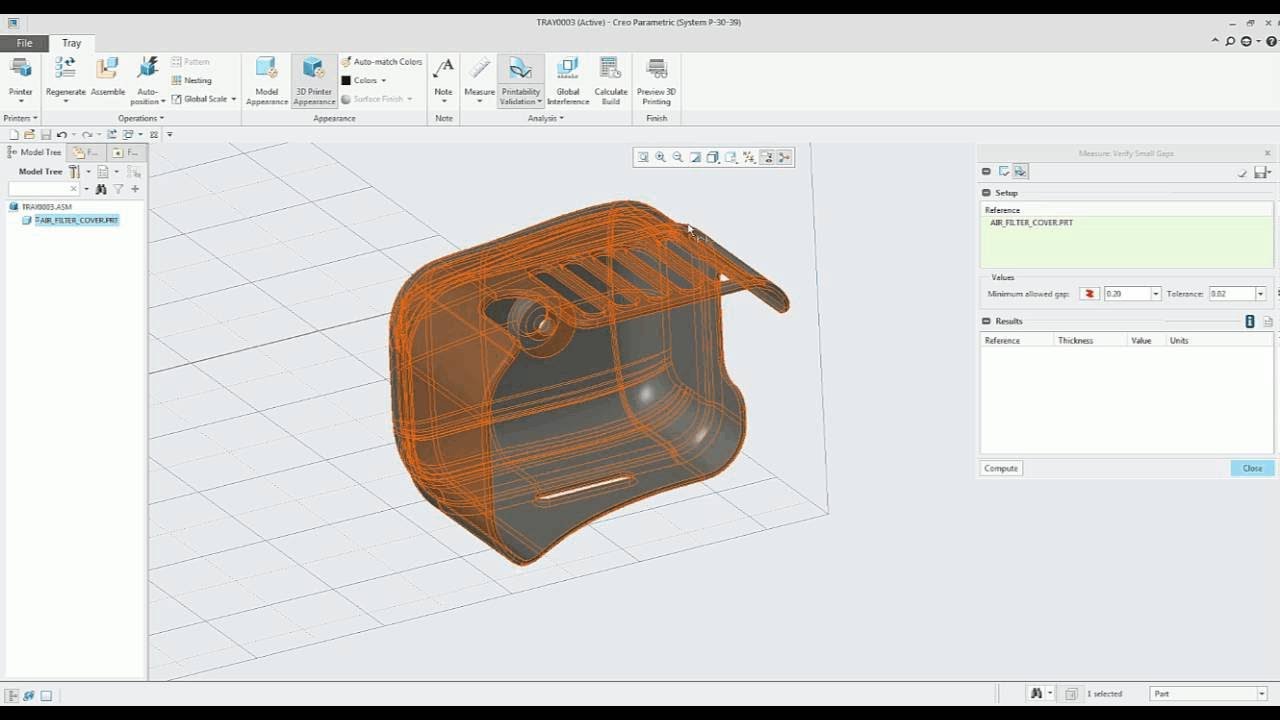Open the Search icon in the title bar
Viewport: 1280px width, 720px height.
(x=1230, y=41)
